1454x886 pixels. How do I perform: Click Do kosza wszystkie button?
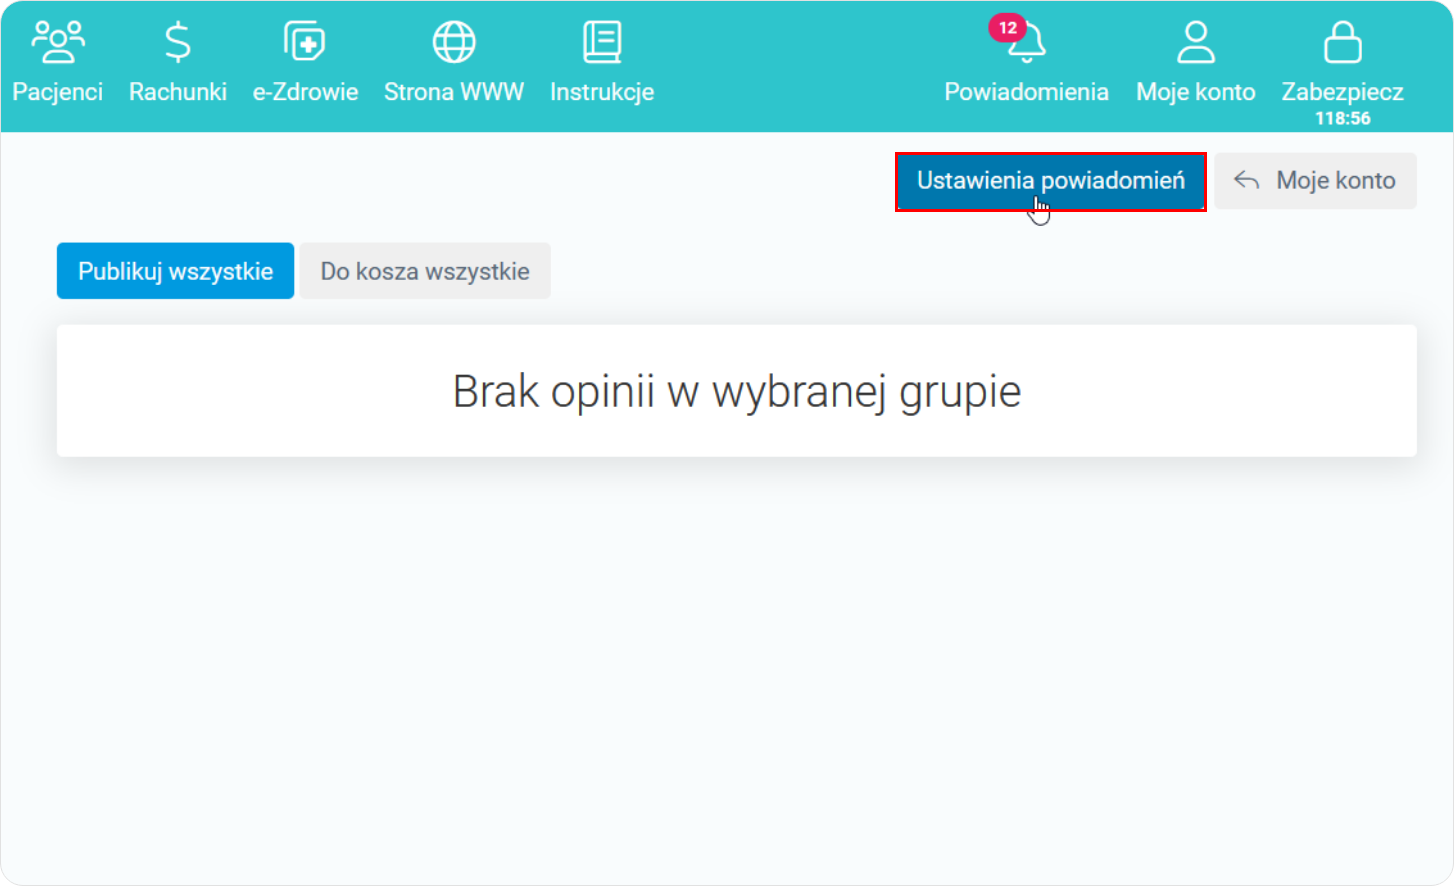425,271
